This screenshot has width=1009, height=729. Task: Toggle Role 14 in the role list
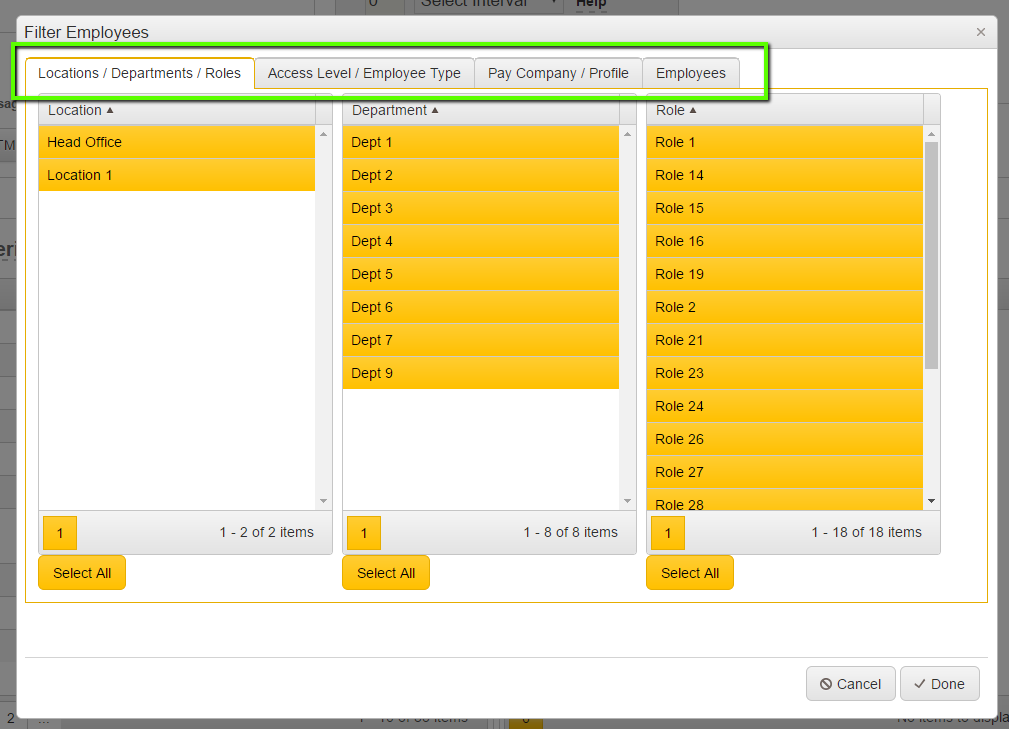784,175
